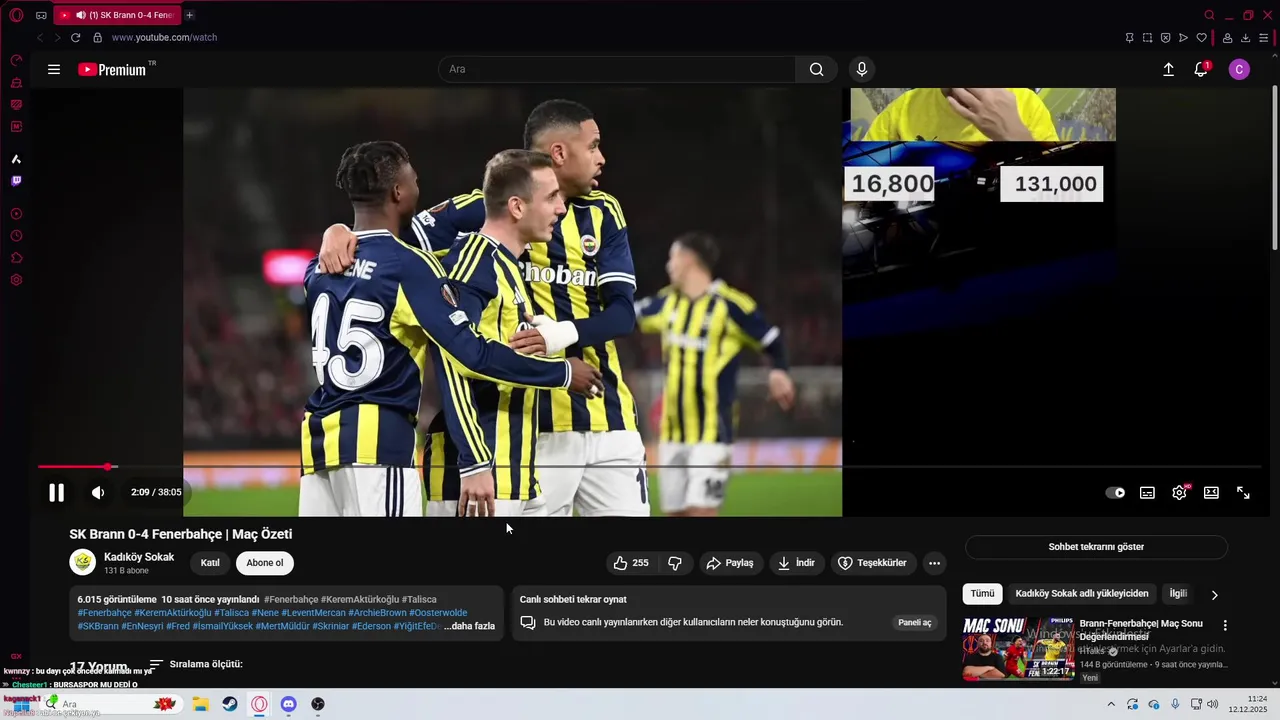Open ad blocker shield in address bar

point(1165,38)
